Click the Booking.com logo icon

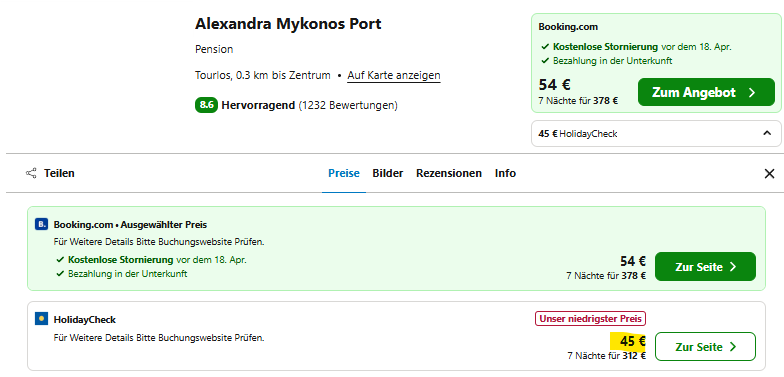(x=41, y=224)
